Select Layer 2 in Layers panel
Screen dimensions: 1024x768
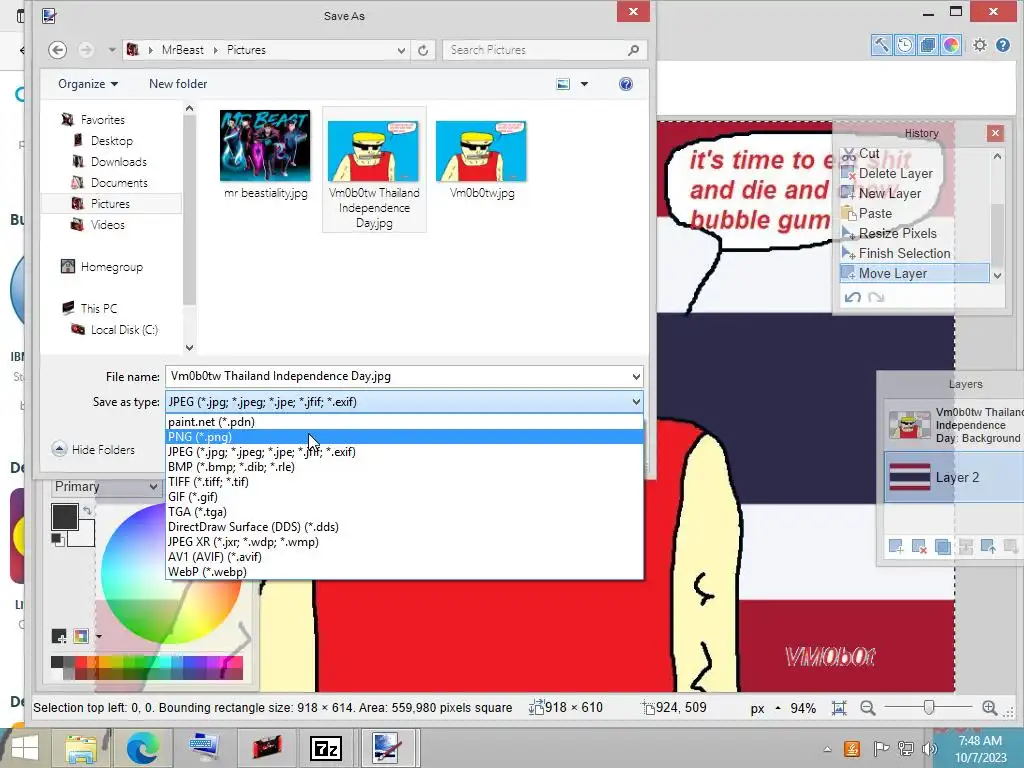point(954,477)
